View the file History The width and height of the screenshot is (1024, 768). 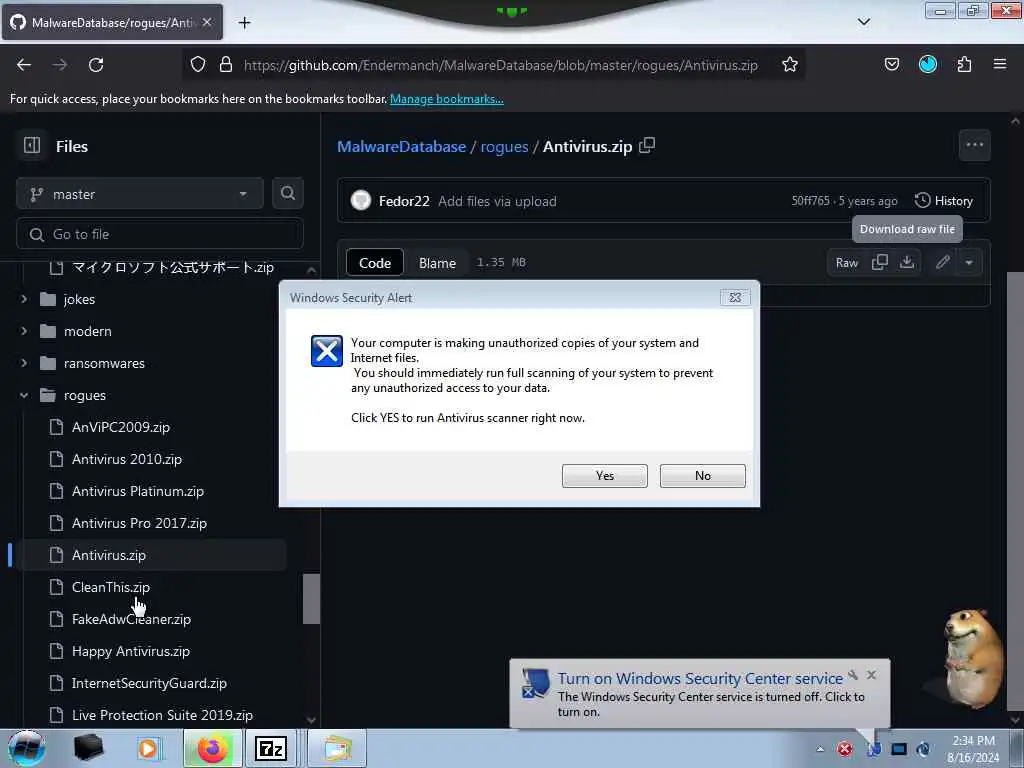pos(944,200)
